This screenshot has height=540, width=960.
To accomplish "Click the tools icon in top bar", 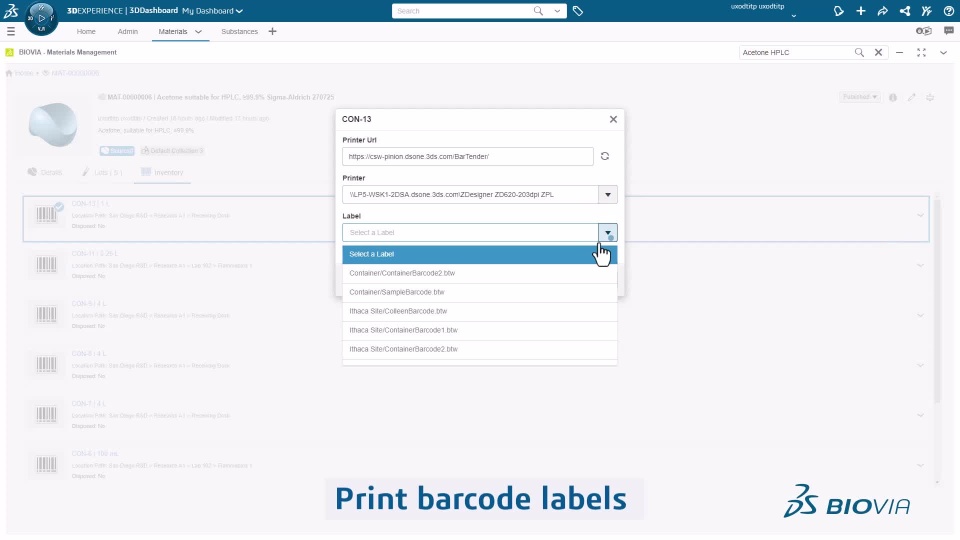I will pos(926,11).
